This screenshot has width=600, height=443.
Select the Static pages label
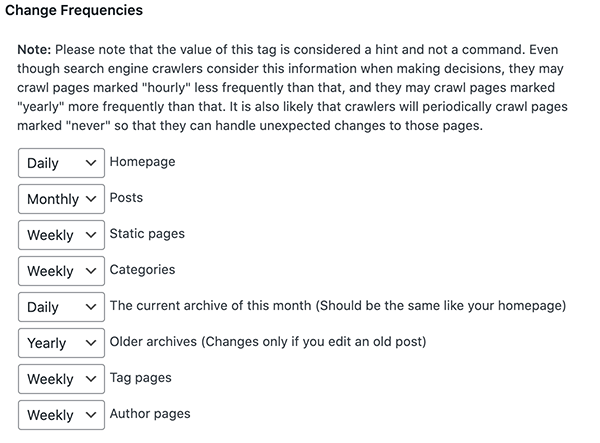(x=147, y=234)
